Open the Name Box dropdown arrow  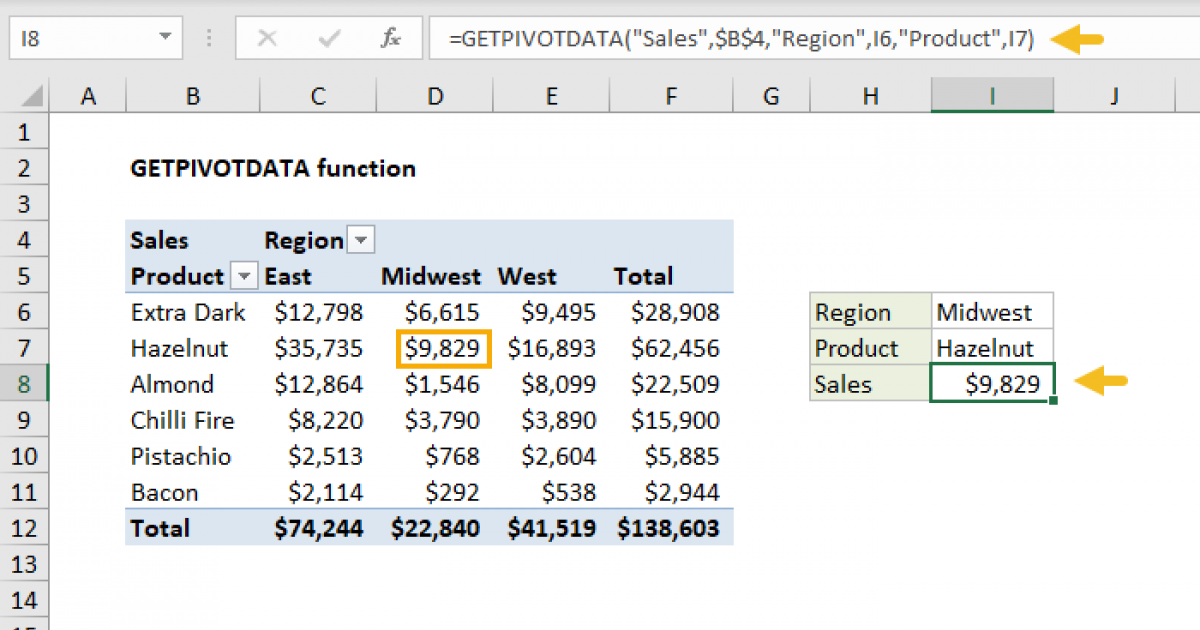(166, 38)
